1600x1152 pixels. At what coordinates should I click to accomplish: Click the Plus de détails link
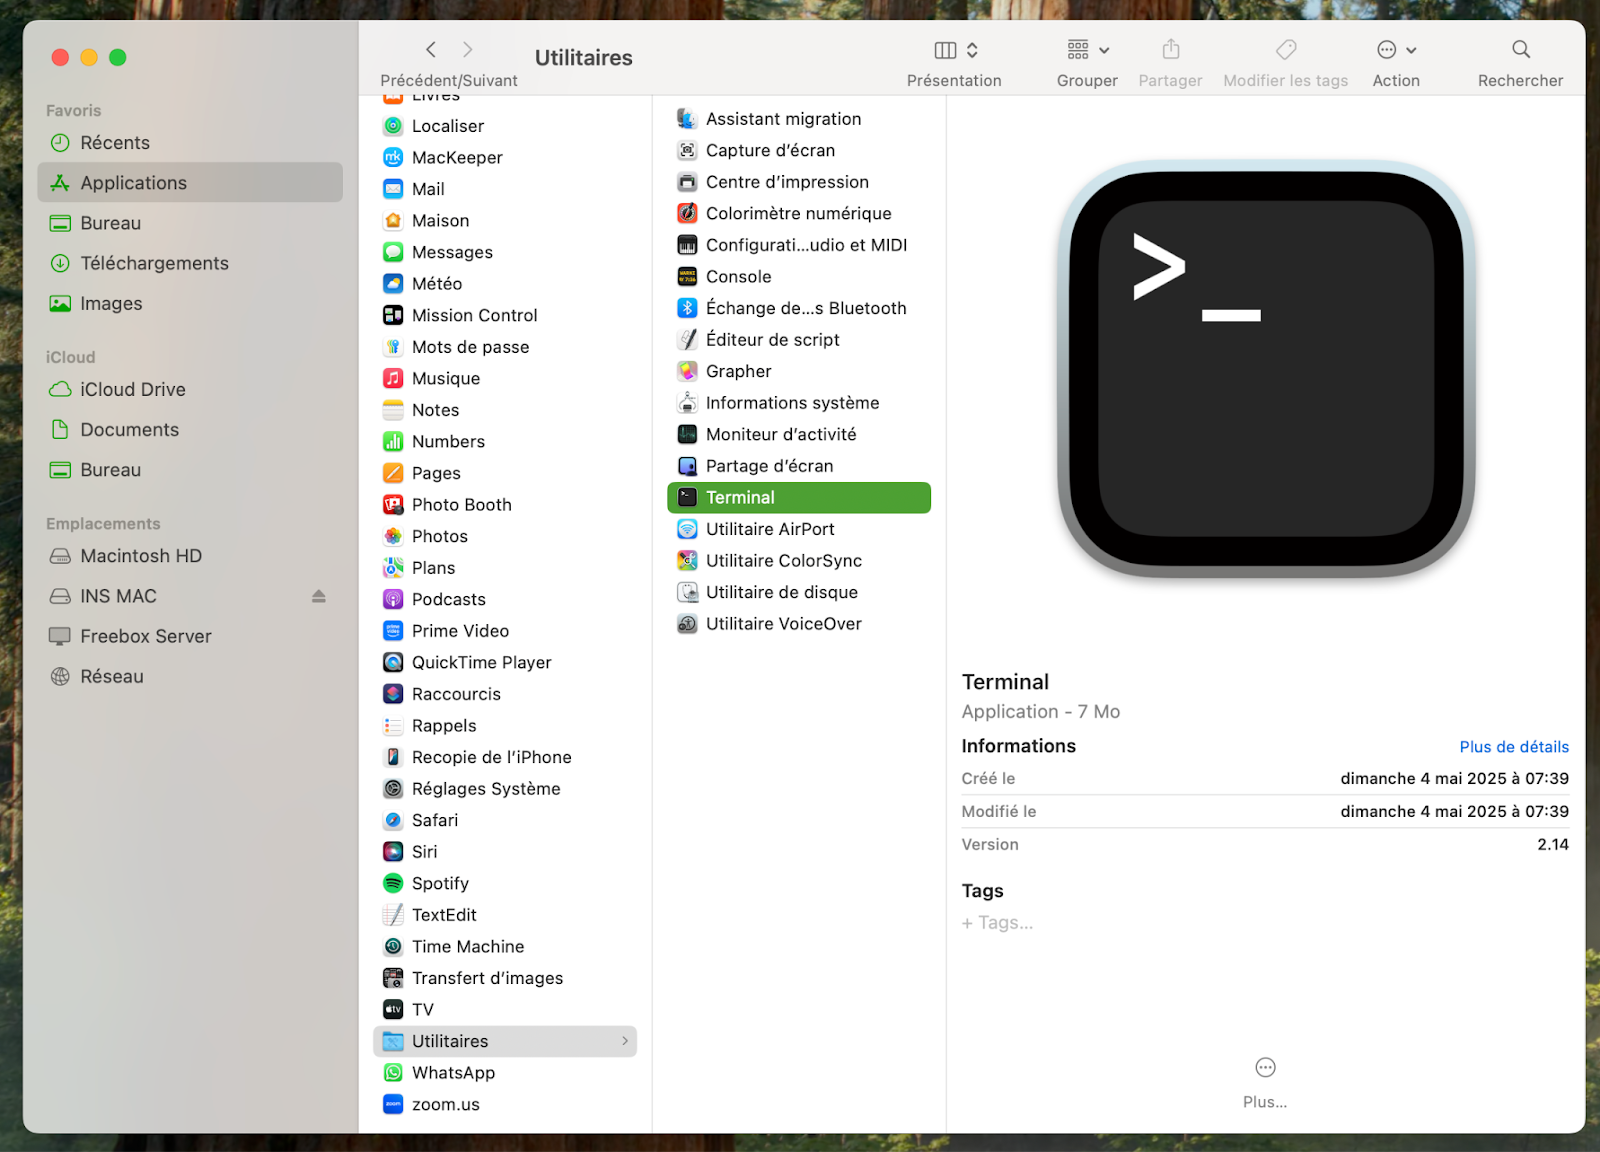coord(1513,746)
